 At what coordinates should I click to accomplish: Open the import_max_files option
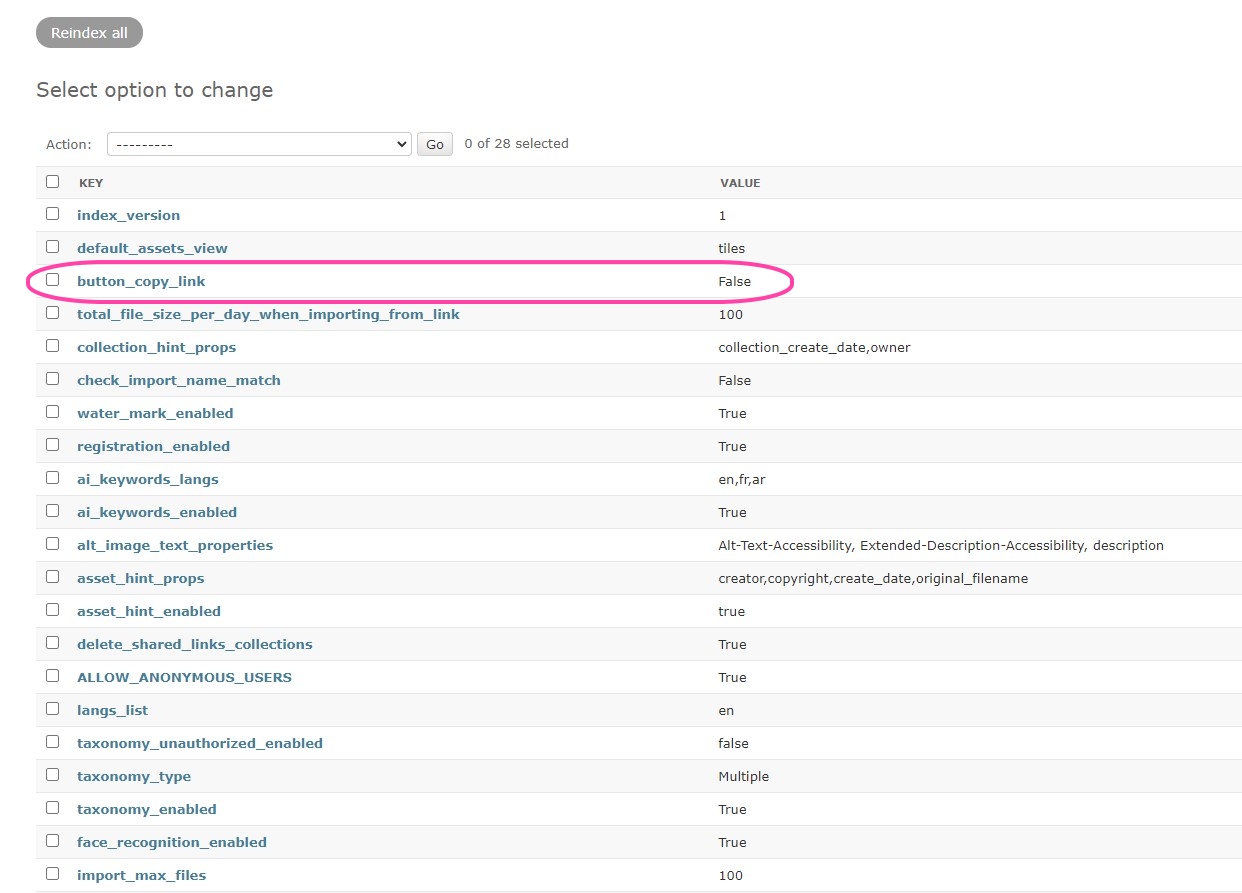(x=141, y=875)
